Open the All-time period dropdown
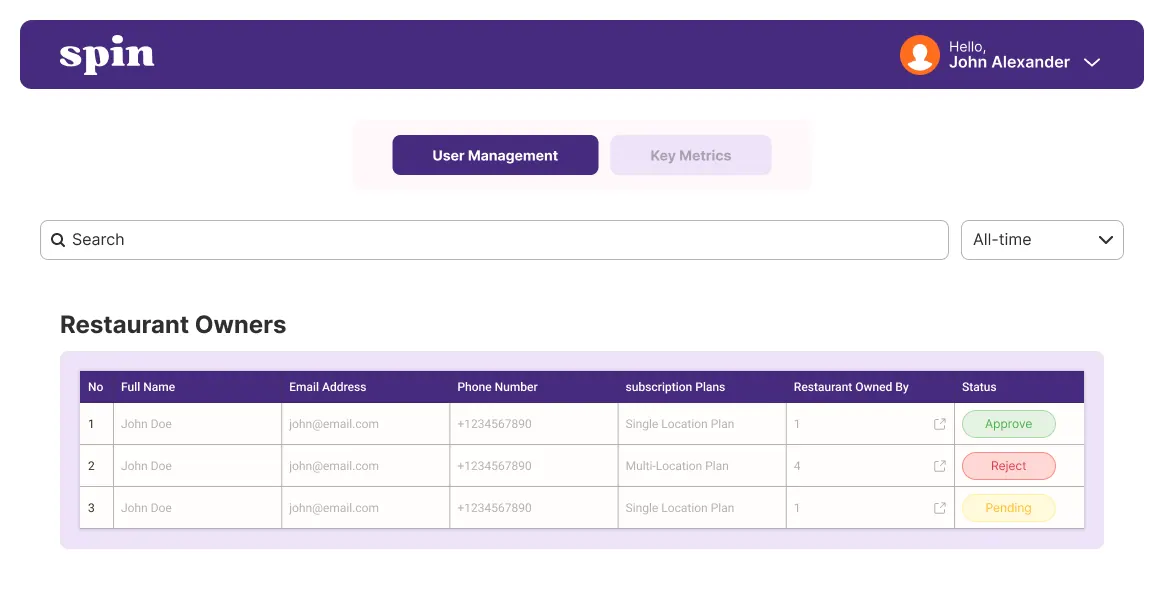The image size is (1164, 609). 1042,240
